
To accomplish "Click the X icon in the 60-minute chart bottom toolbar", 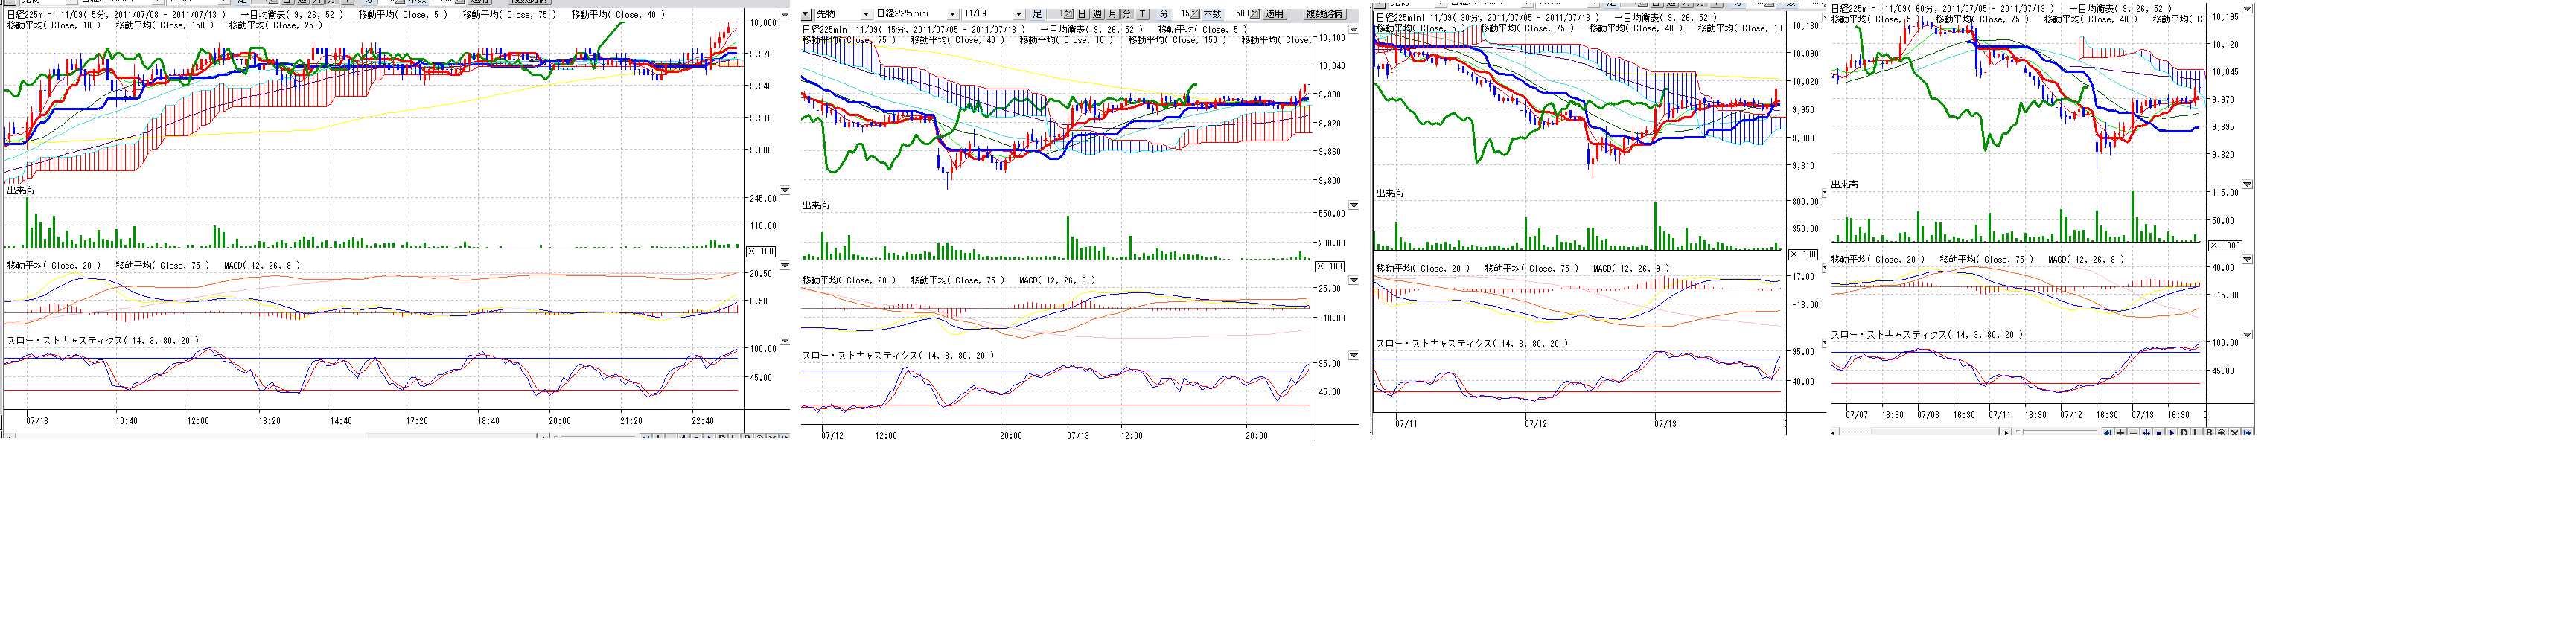I will tap(2234, 433).
